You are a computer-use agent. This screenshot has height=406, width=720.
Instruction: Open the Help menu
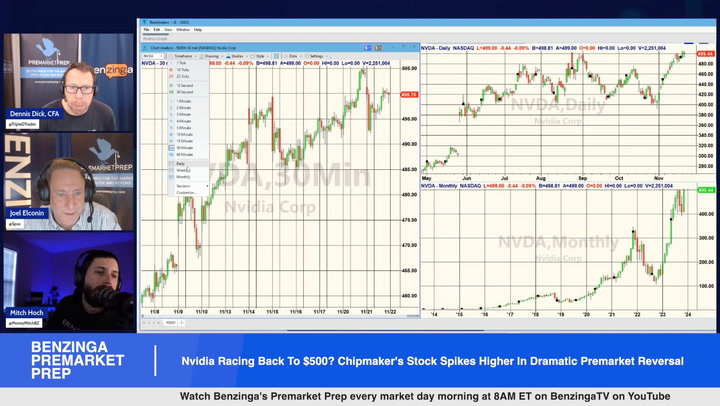pyautogui.click(x=198, y=29)
